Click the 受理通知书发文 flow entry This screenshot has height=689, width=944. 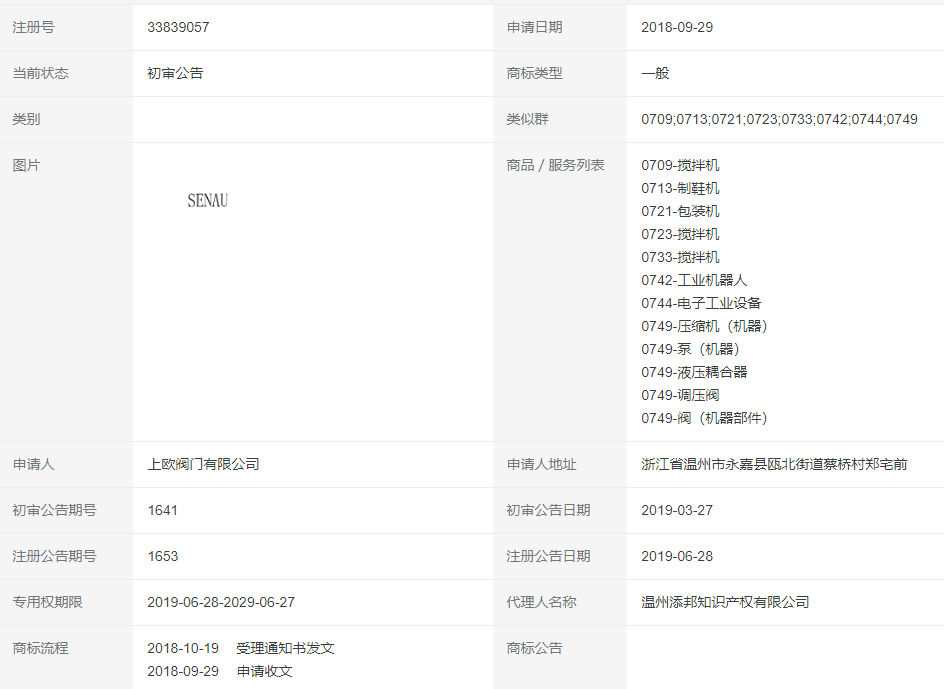(285, 648)
